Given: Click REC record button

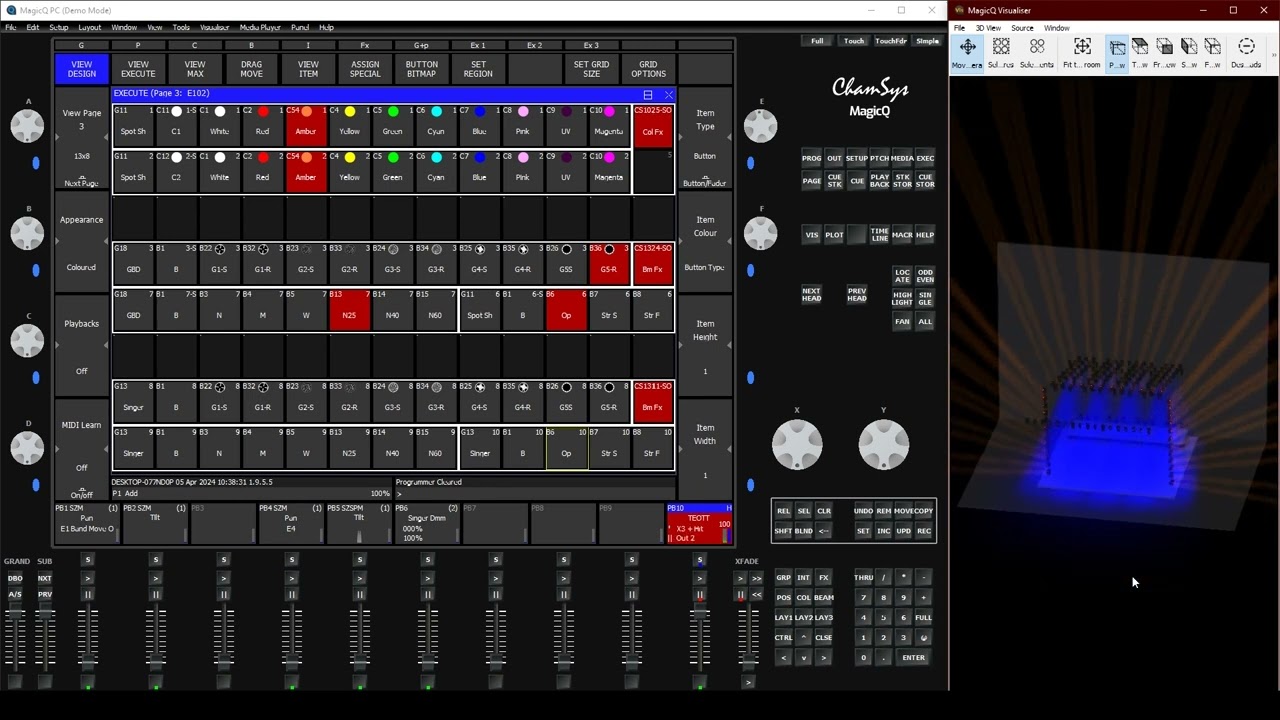Looking at the screenshot, I should pyautogui.click(x=924, y=531).
